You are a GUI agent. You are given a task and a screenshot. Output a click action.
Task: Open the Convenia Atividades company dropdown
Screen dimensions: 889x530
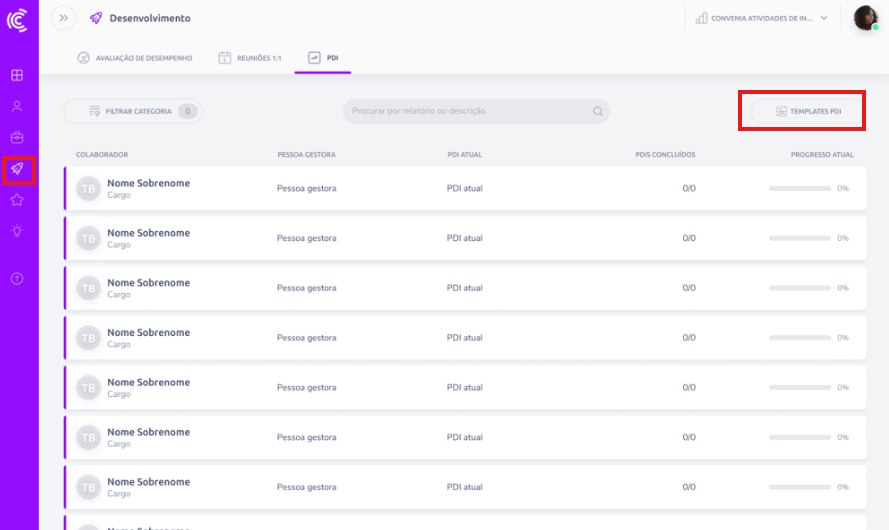tap(762, 18)
